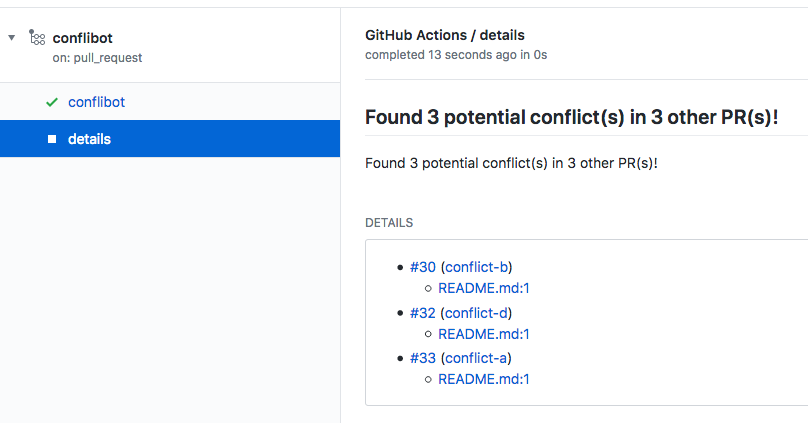Click the 'completed 13 seconds ago' timestamp
Image resolution: width=808 pixels, height=423 pixels.
(x=440, y=54)
